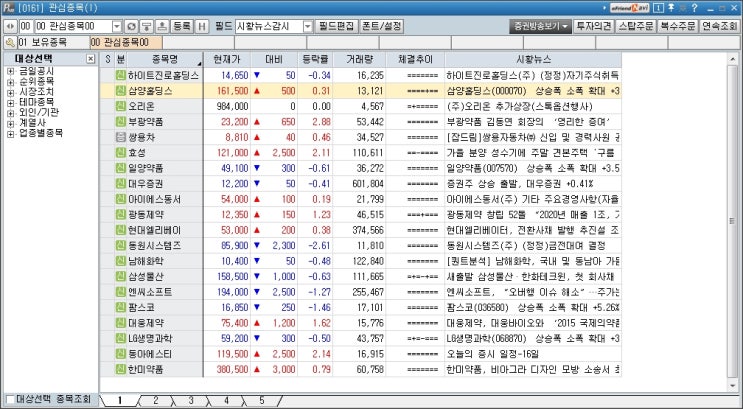The width and height of the screenshot is (743, 409).
Task: Click the green icon beside 광동제약
Action: pos(120,215)
